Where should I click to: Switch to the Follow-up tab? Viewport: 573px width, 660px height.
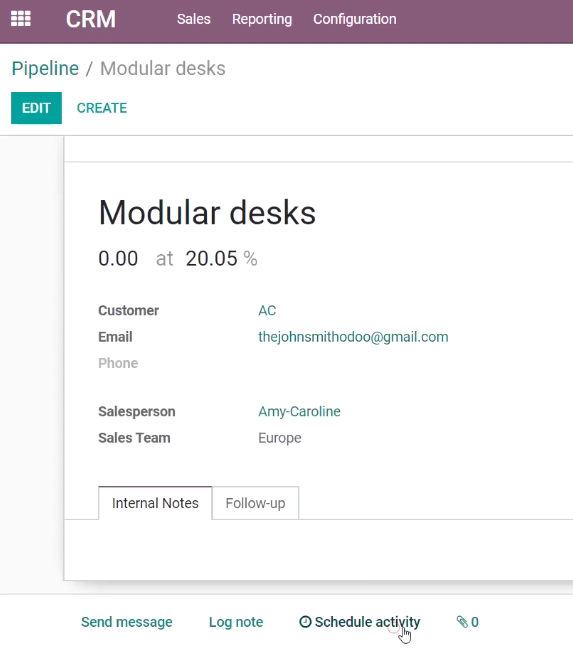256,503
